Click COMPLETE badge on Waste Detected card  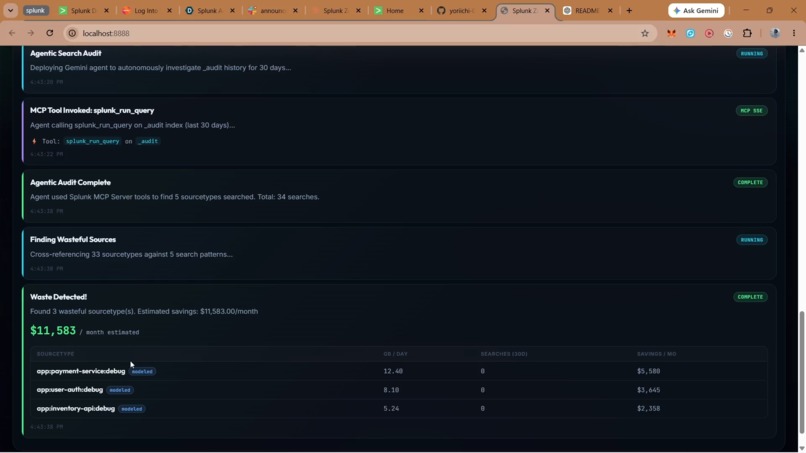coord(750,297)
